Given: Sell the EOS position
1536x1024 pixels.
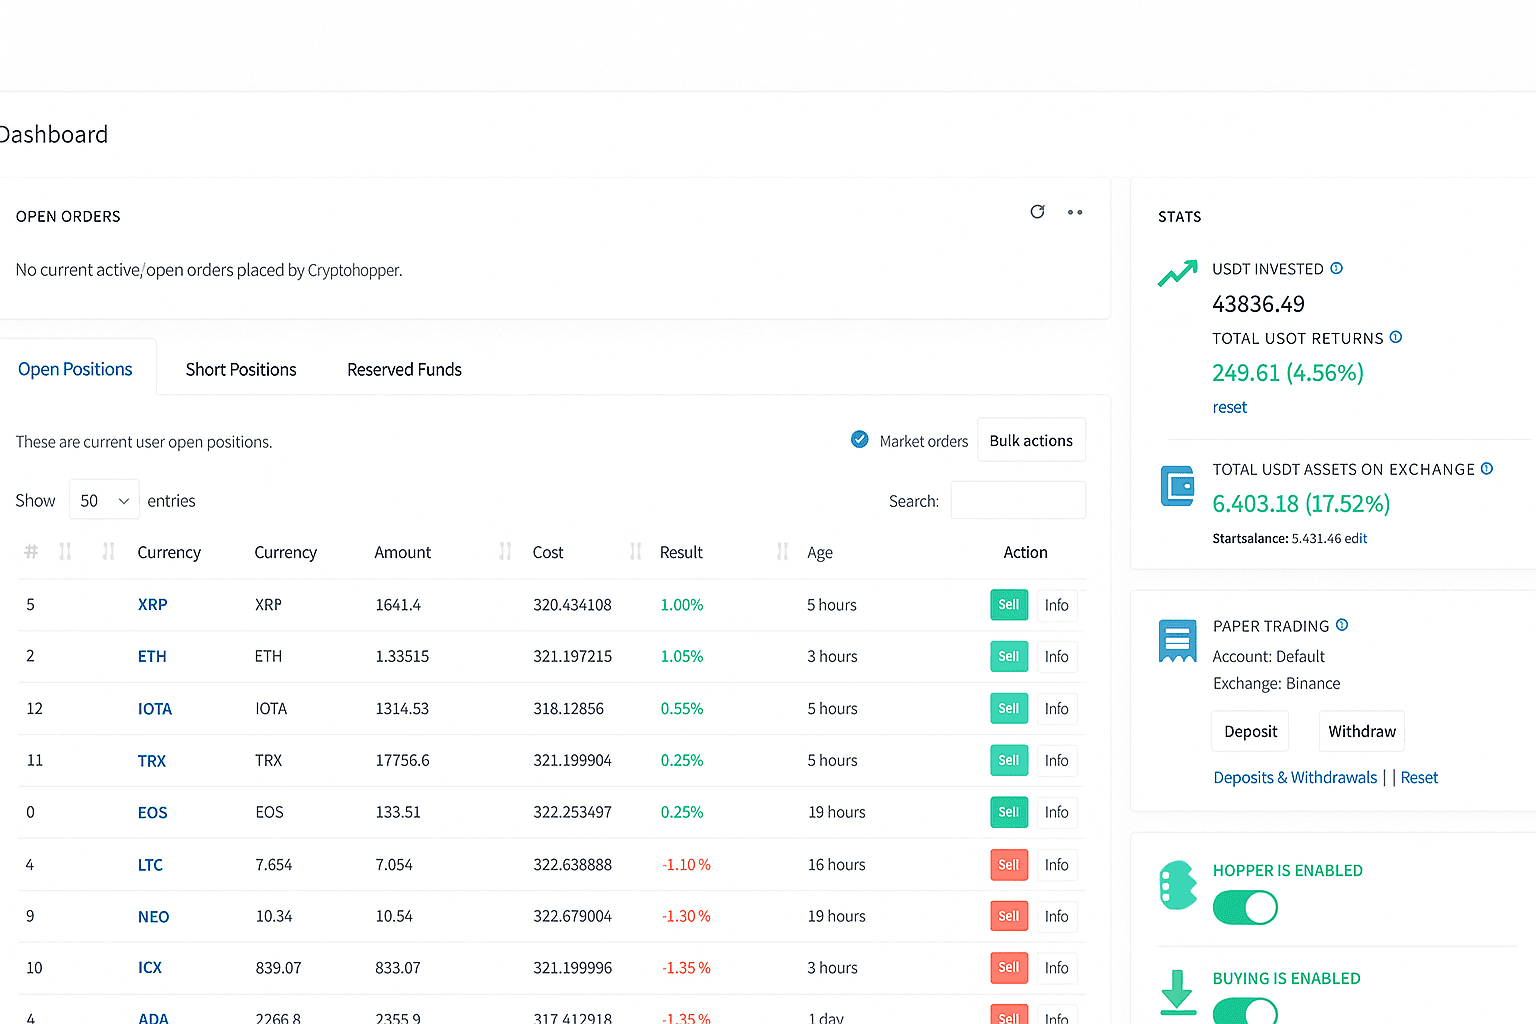Looking at the screenshot, I should click(x=1009, y=812).
